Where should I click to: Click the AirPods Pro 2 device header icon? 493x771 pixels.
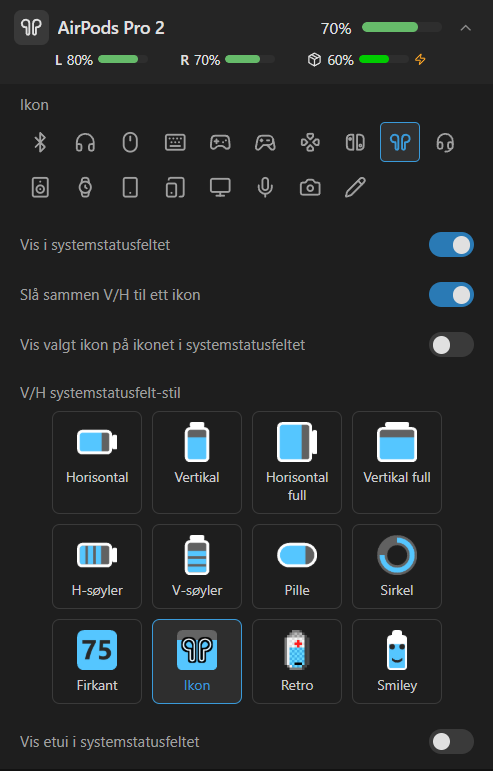pyautogui.click(x=31, y=28)
